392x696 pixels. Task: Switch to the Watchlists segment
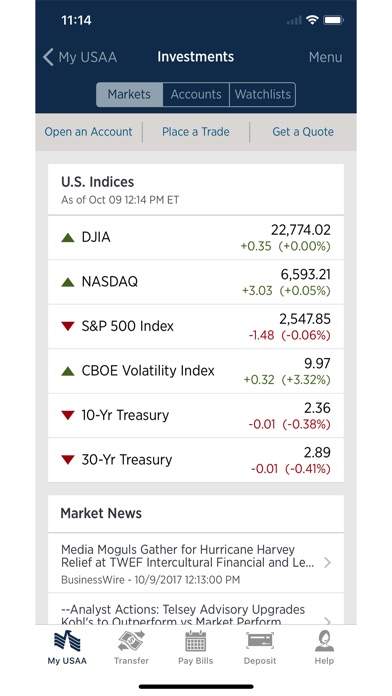262,94
